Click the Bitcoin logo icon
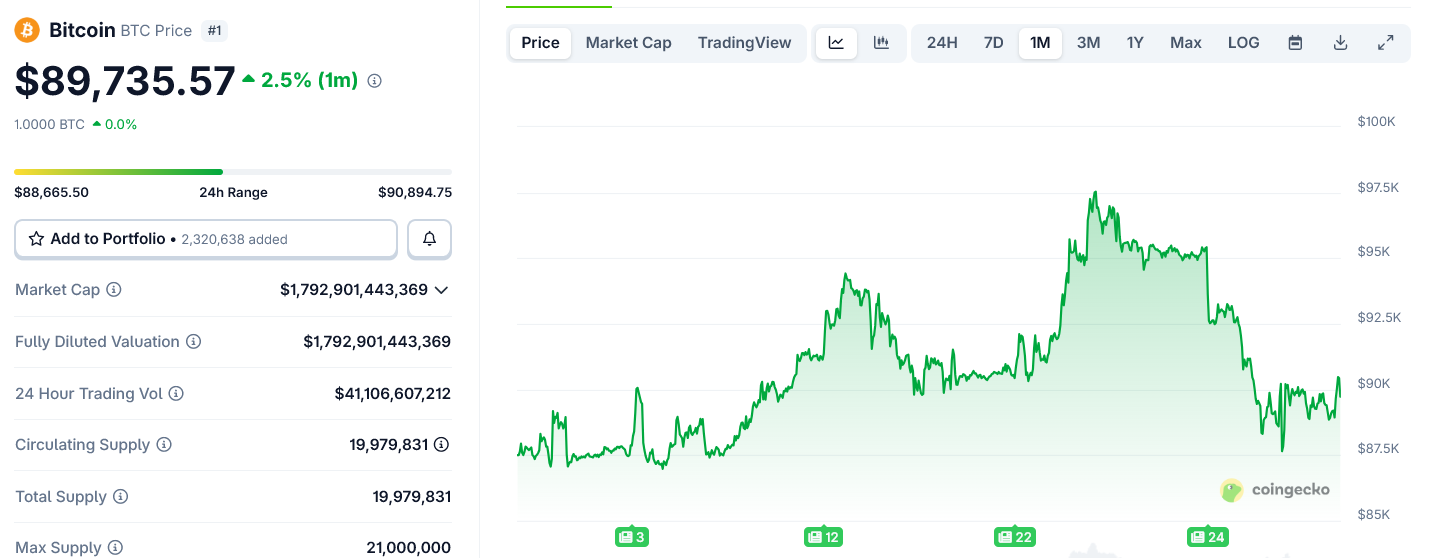 click(27, 30)
